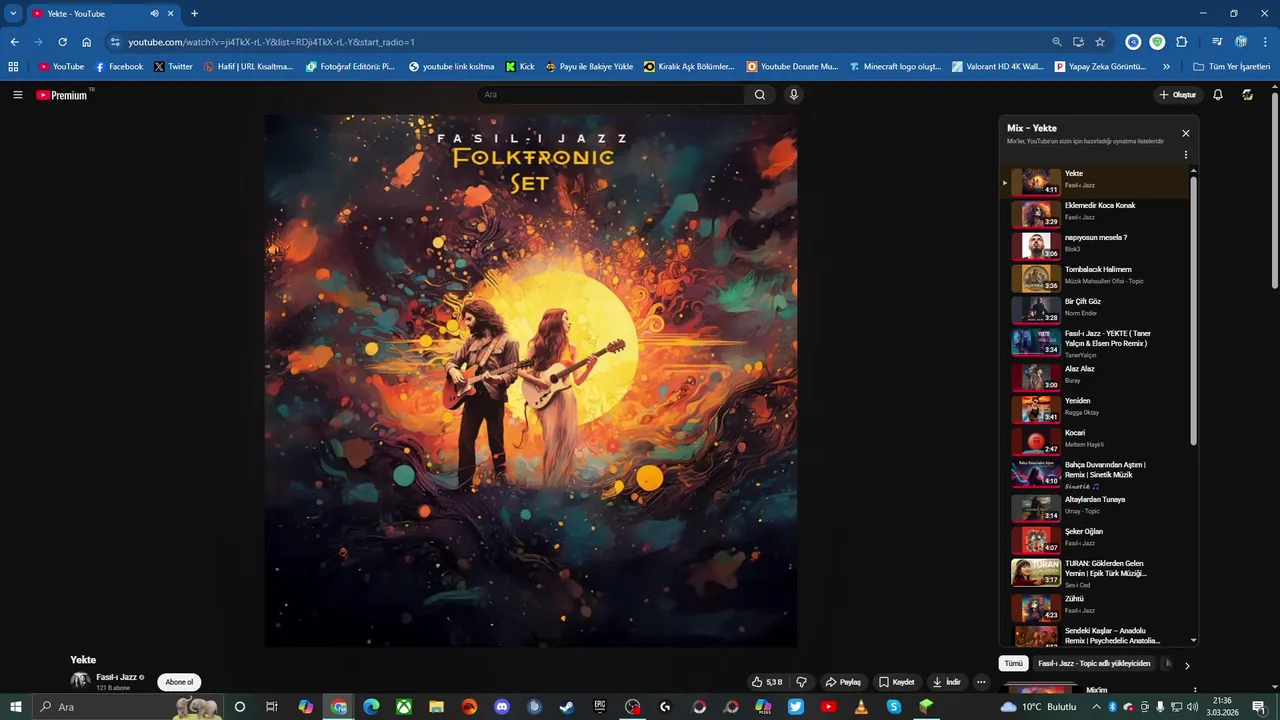Open the Windows action center notifications

1259,707
